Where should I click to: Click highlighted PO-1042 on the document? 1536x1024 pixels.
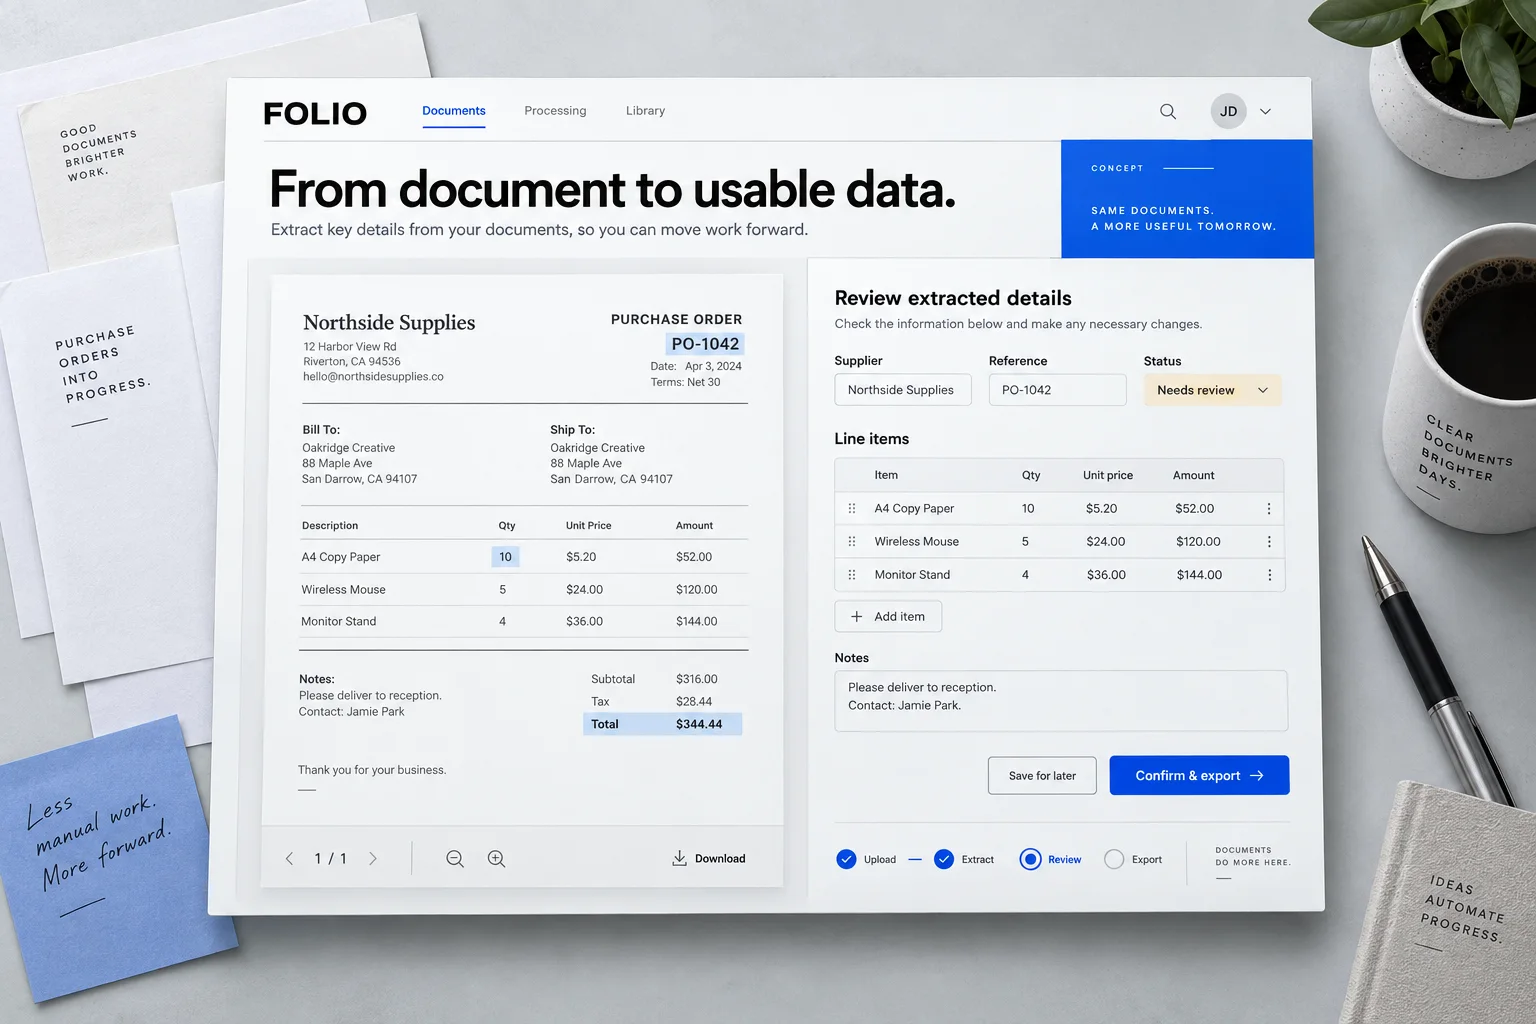click(x=705, y=344)
